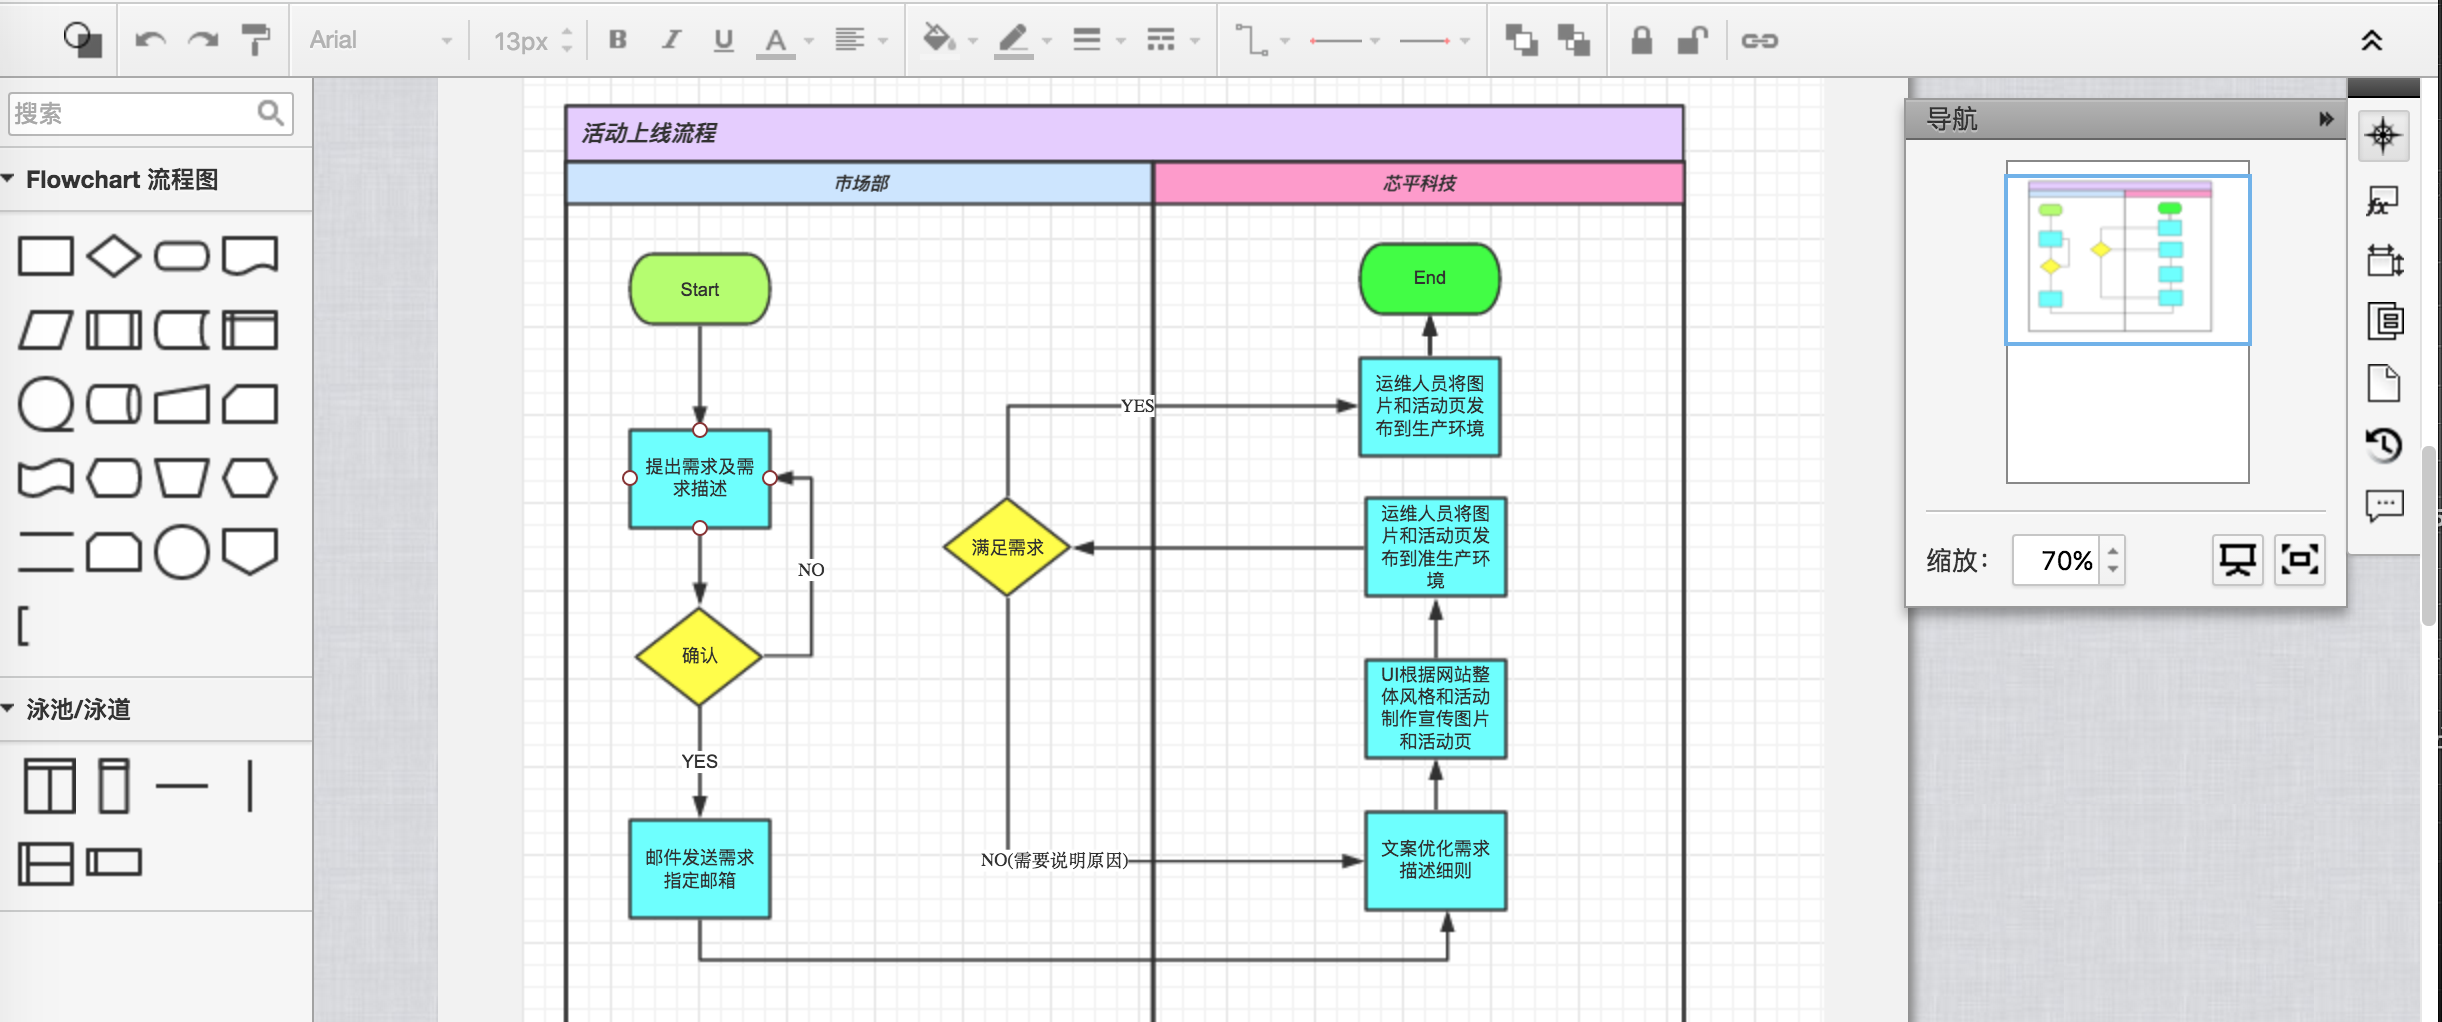Open the revision history clock icon
The height and width of the screenshot is (1022, 2442).
coord(2383,444)
